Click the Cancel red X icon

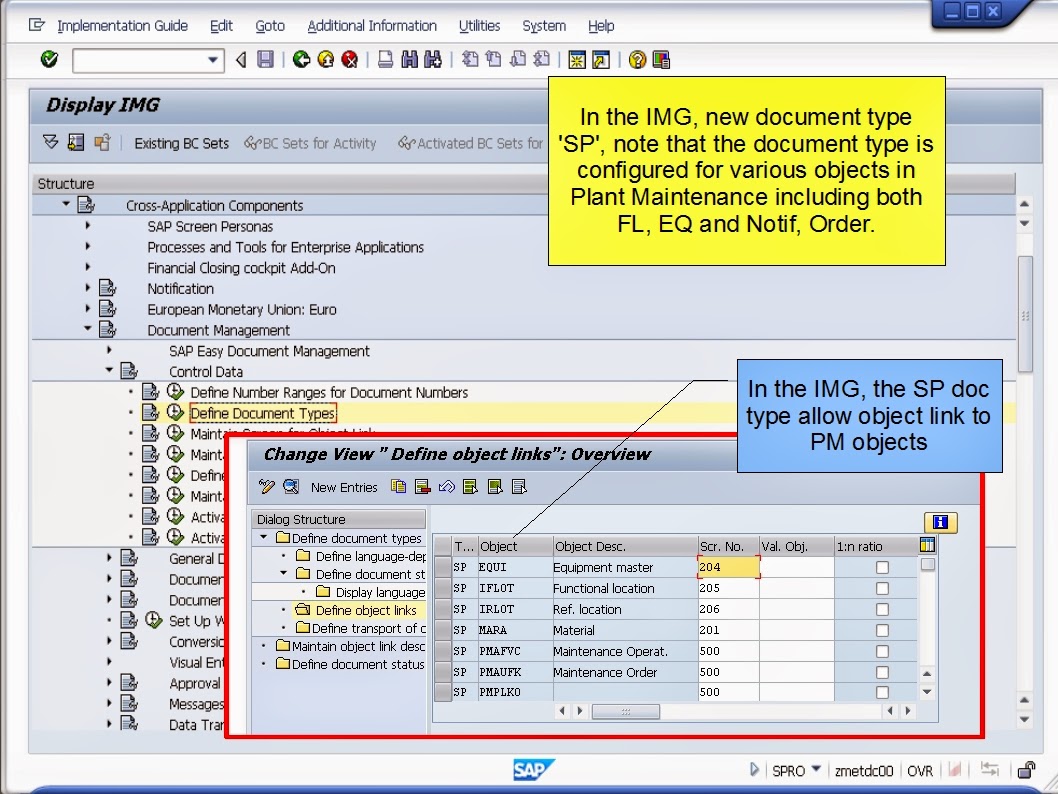click(x=350, y=59)
